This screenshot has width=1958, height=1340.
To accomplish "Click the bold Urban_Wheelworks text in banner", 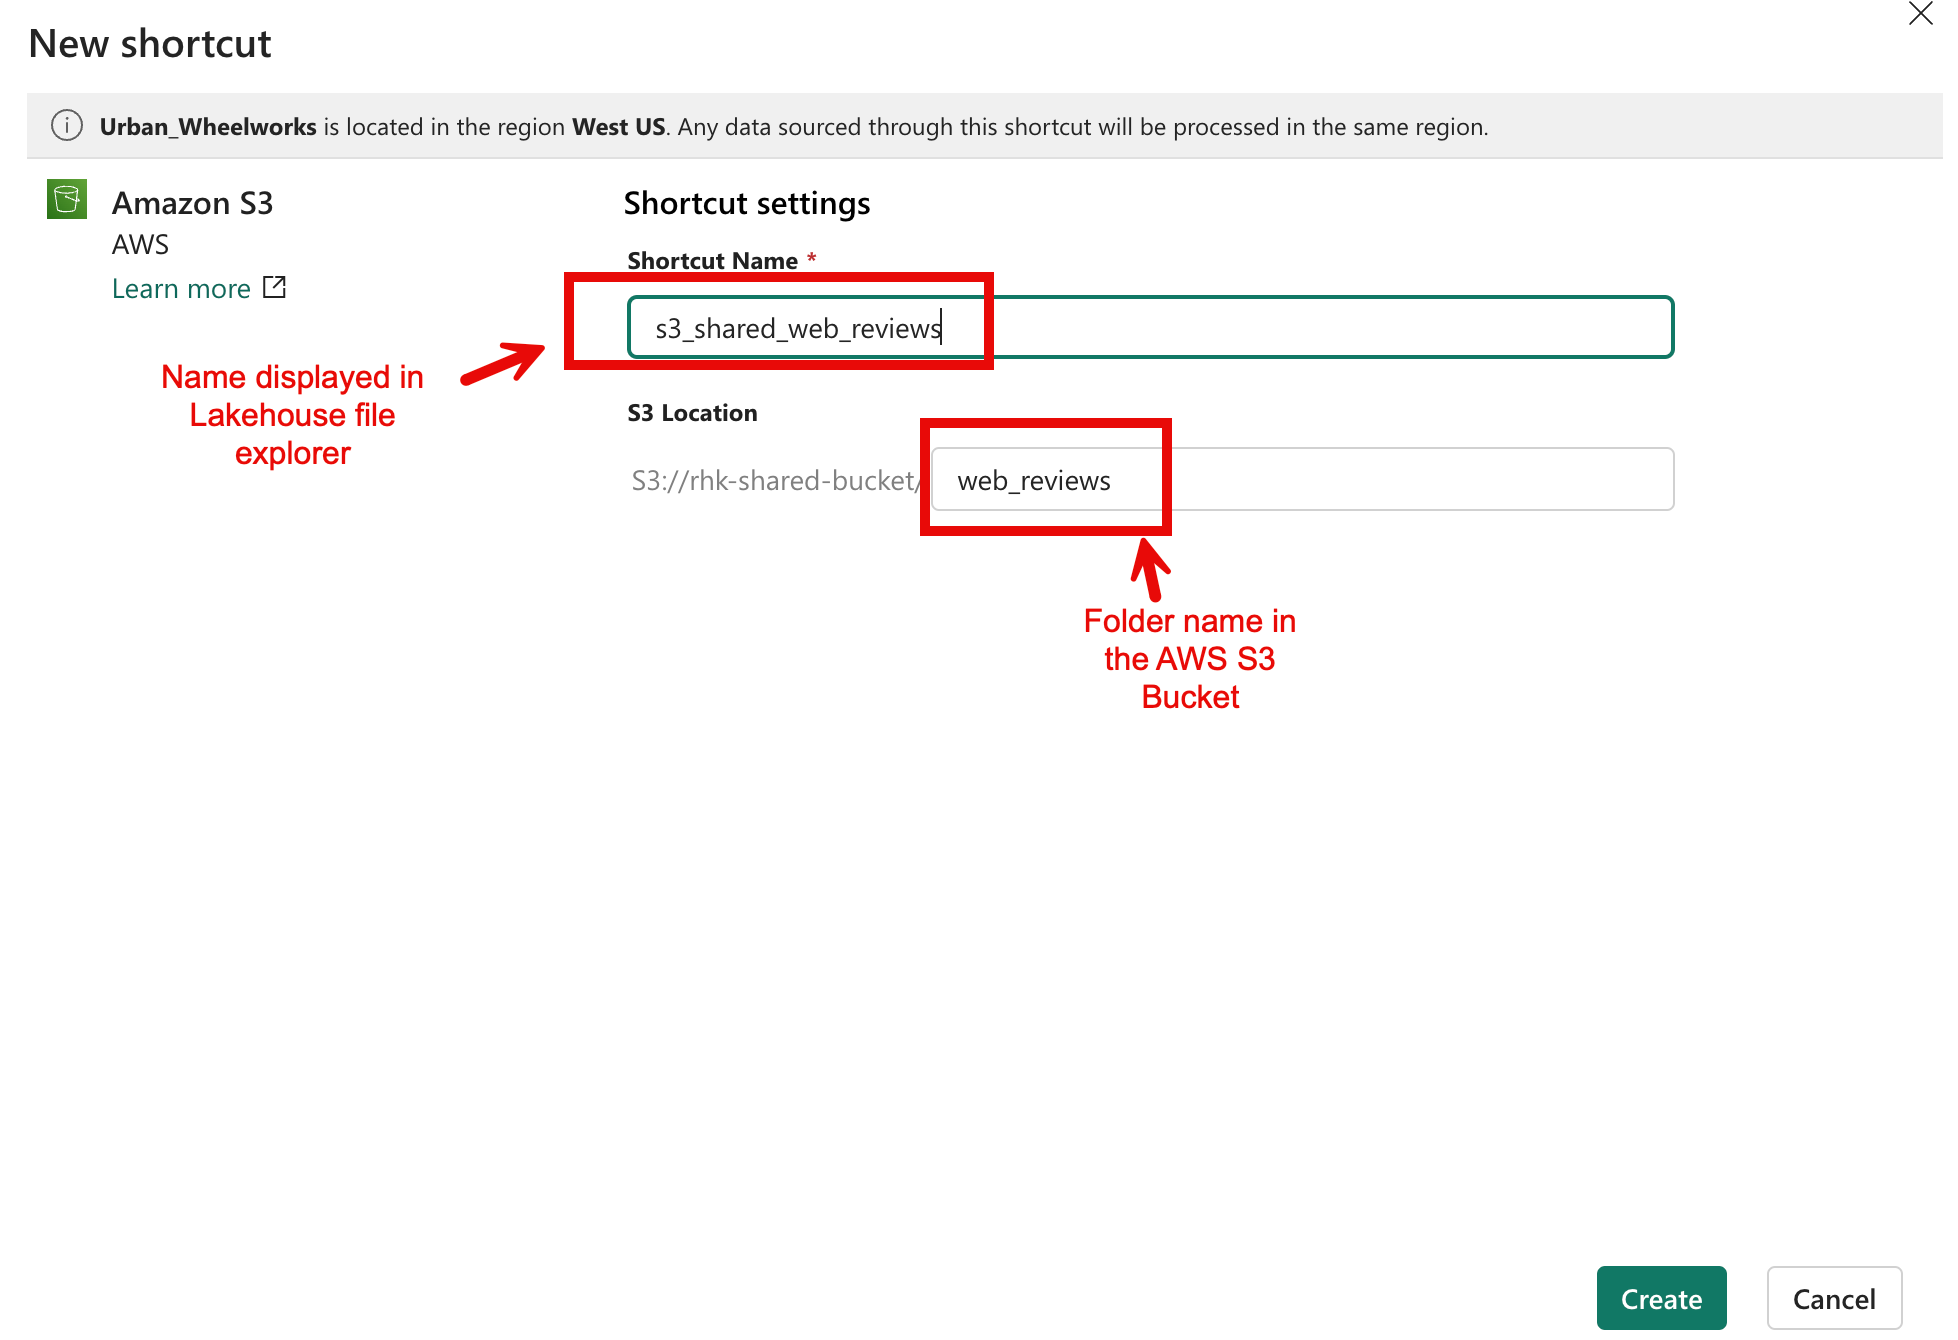I will tap(208, 127).
